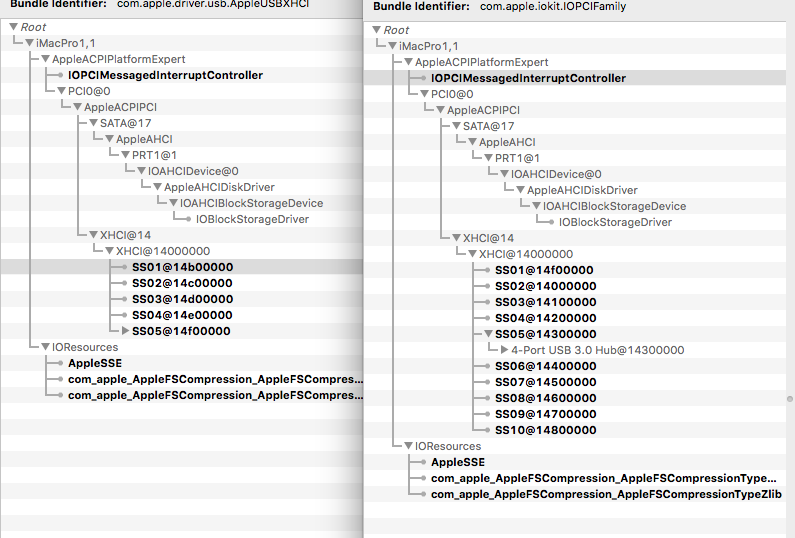This screenshot has width=795, height=538.
Task: Select SS01@14f00000 in right window
Action: pyautogui.click(x=544, y=270)
